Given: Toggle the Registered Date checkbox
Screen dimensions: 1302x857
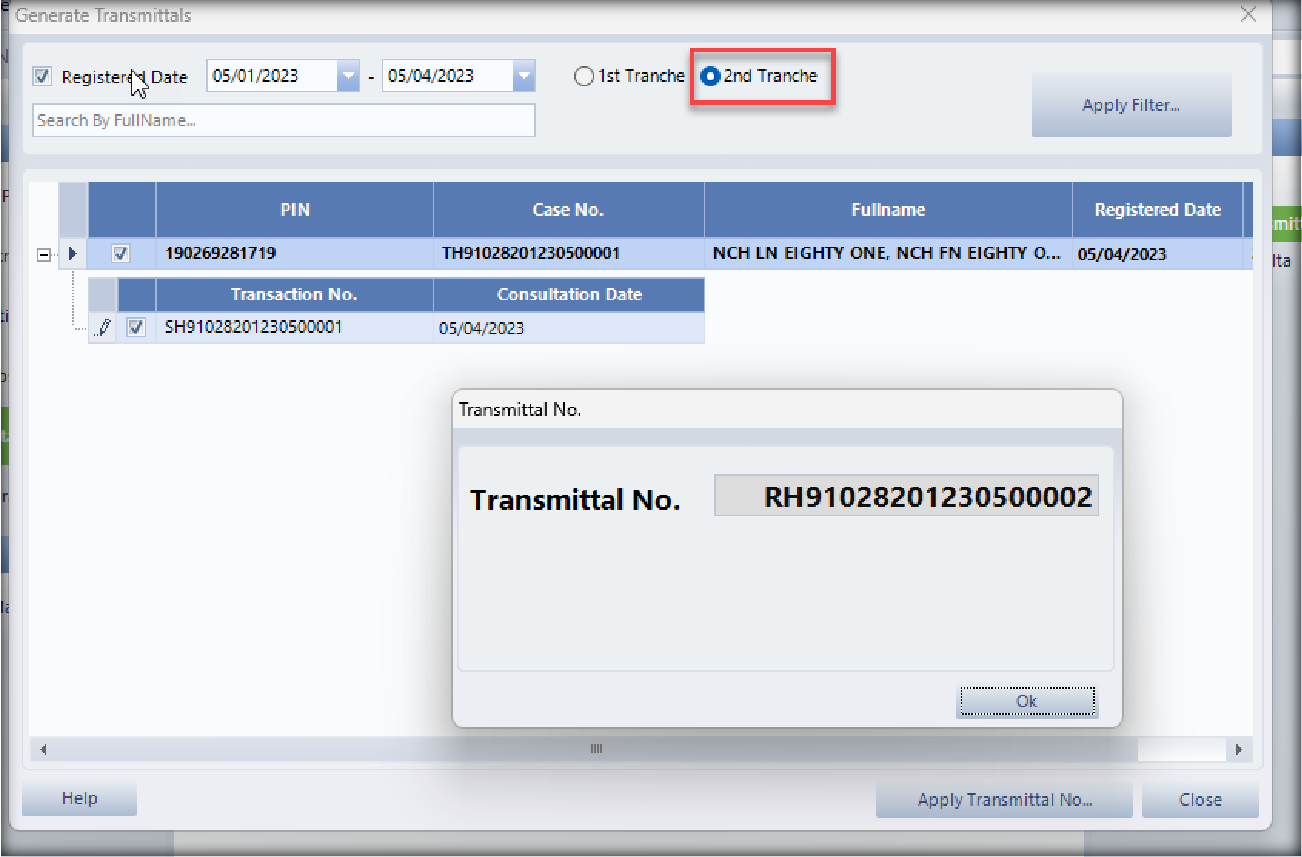Looking at the screenshot, I should point(42,76).
